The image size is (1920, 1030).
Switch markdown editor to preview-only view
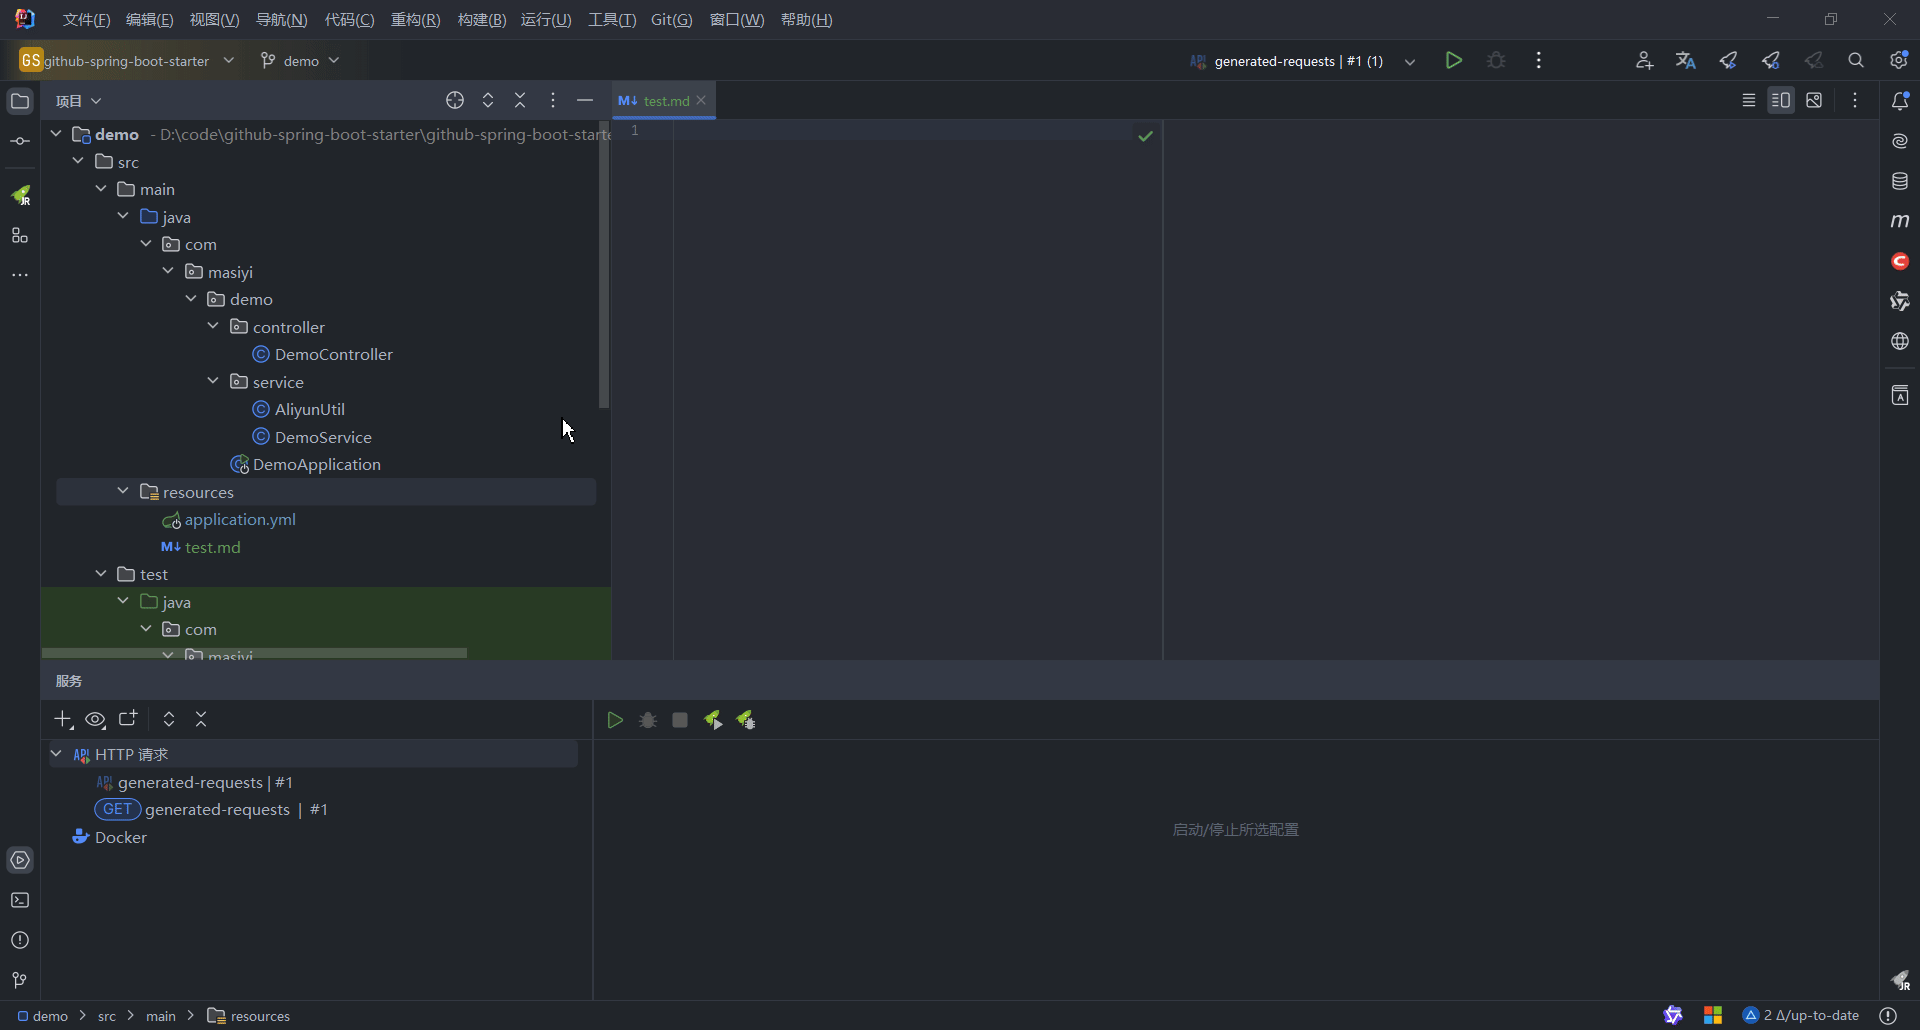(x=1814, y=100)
